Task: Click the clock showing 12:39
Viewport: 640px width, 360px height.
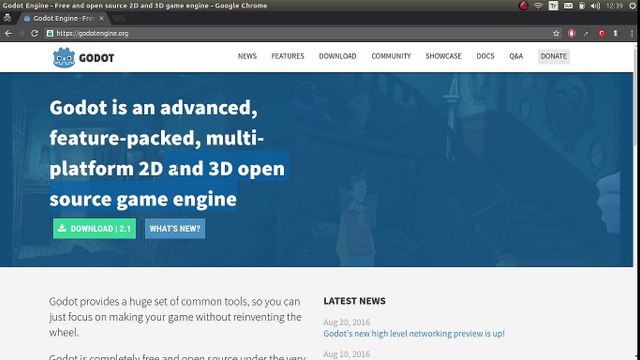Action: click(614, 6)
